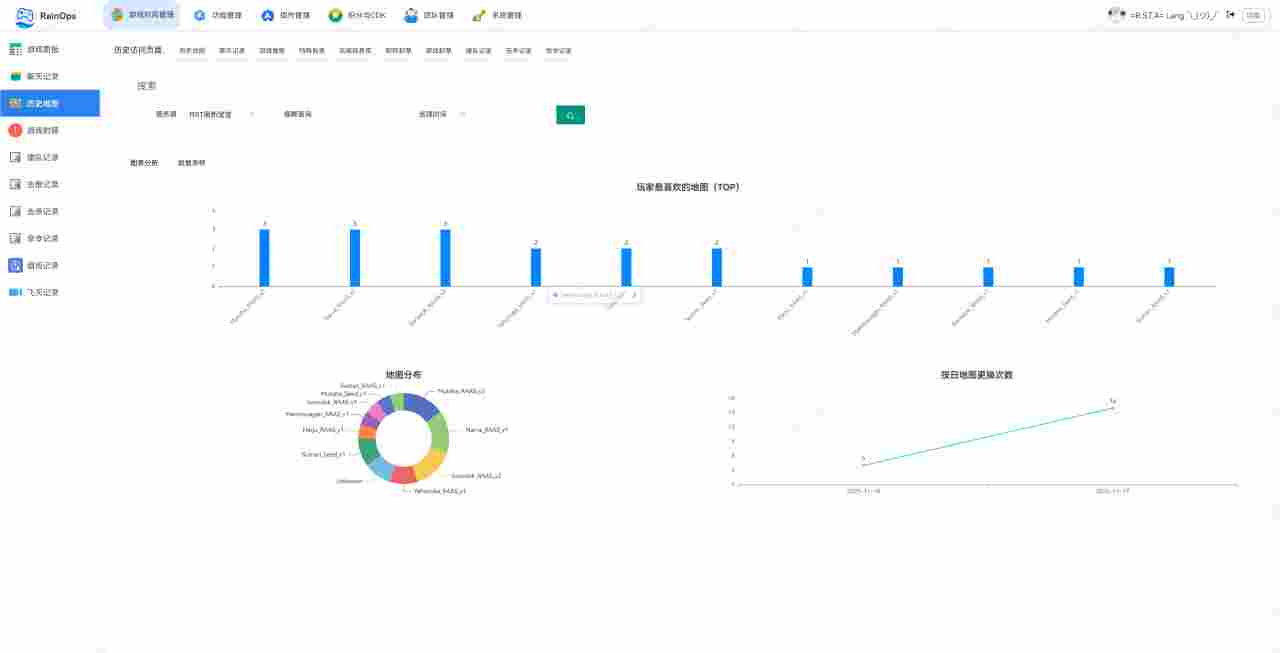1280x653 pixels.
Task: Expand the server selection dropdown
Action: point(220,115)
